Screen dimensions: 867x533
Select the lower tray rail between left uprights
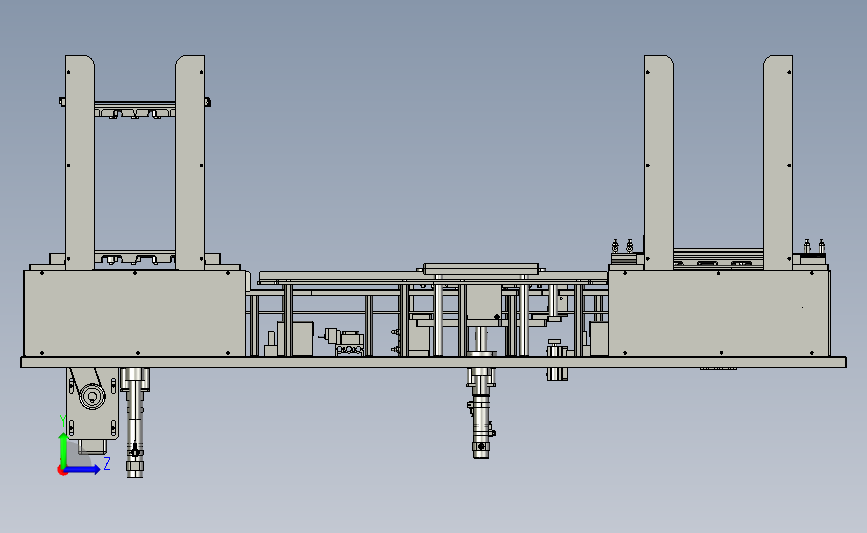135,258
